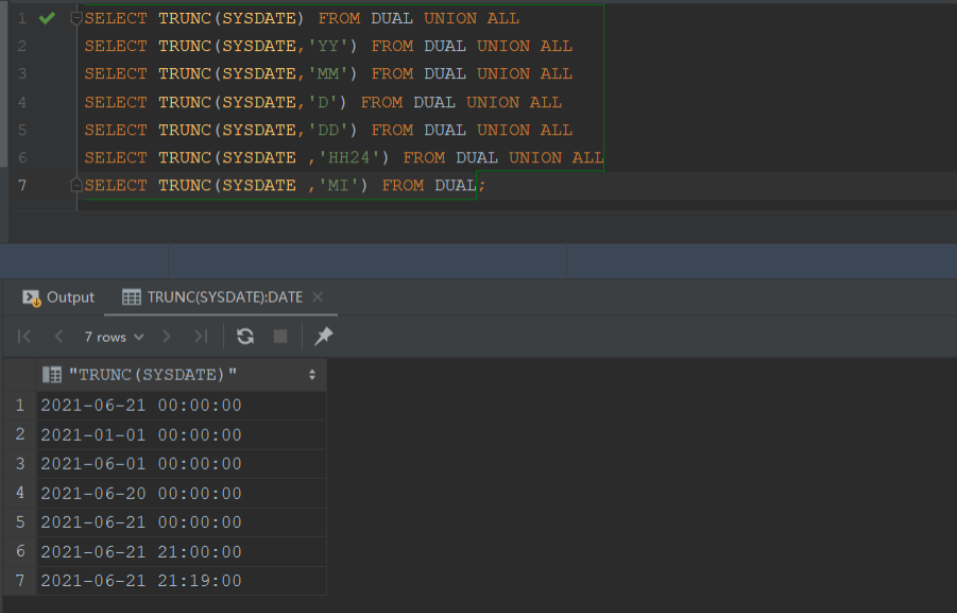The image size is (957, 613).
Task: Collapse the SQL block fold marker at line 1
Action: tap(76, 18)
